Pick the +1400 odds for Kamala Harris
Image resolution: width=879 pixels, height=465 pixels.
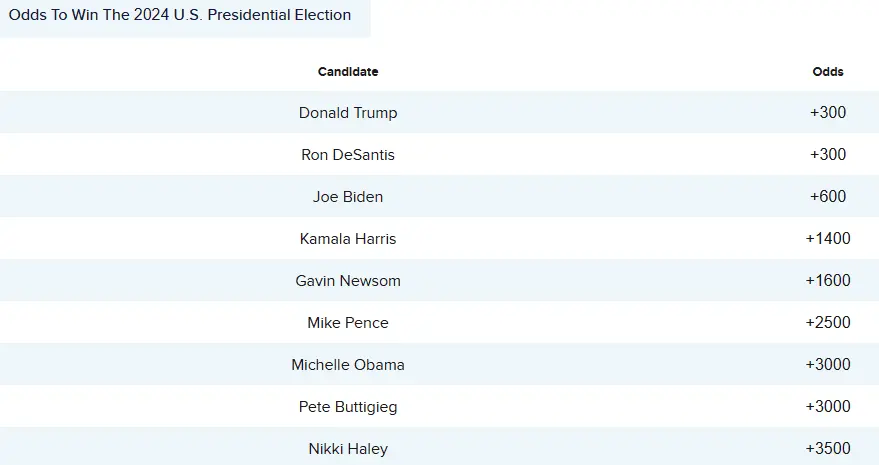click(x=828, y=239)
